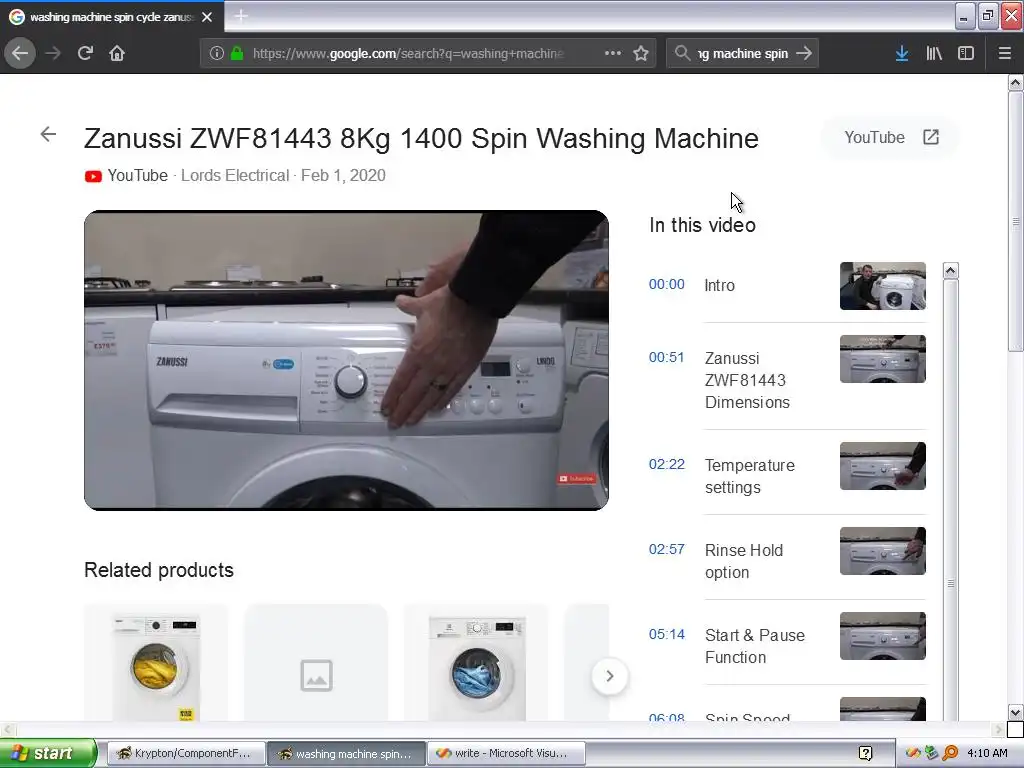Open video externally via YouTube button

tap(891, 137)
